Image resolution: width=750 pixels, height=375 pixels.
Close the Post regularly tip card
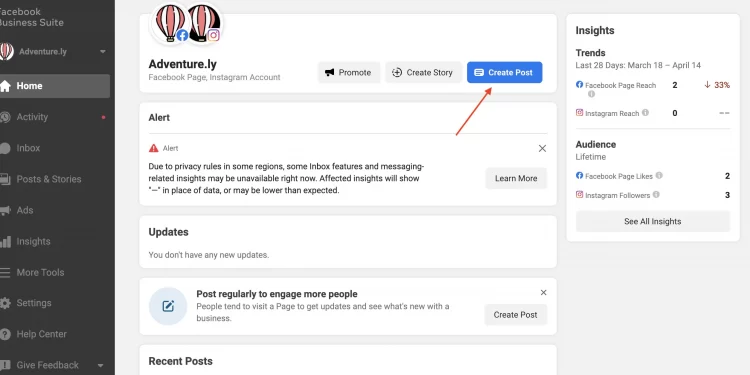(543, 292)
